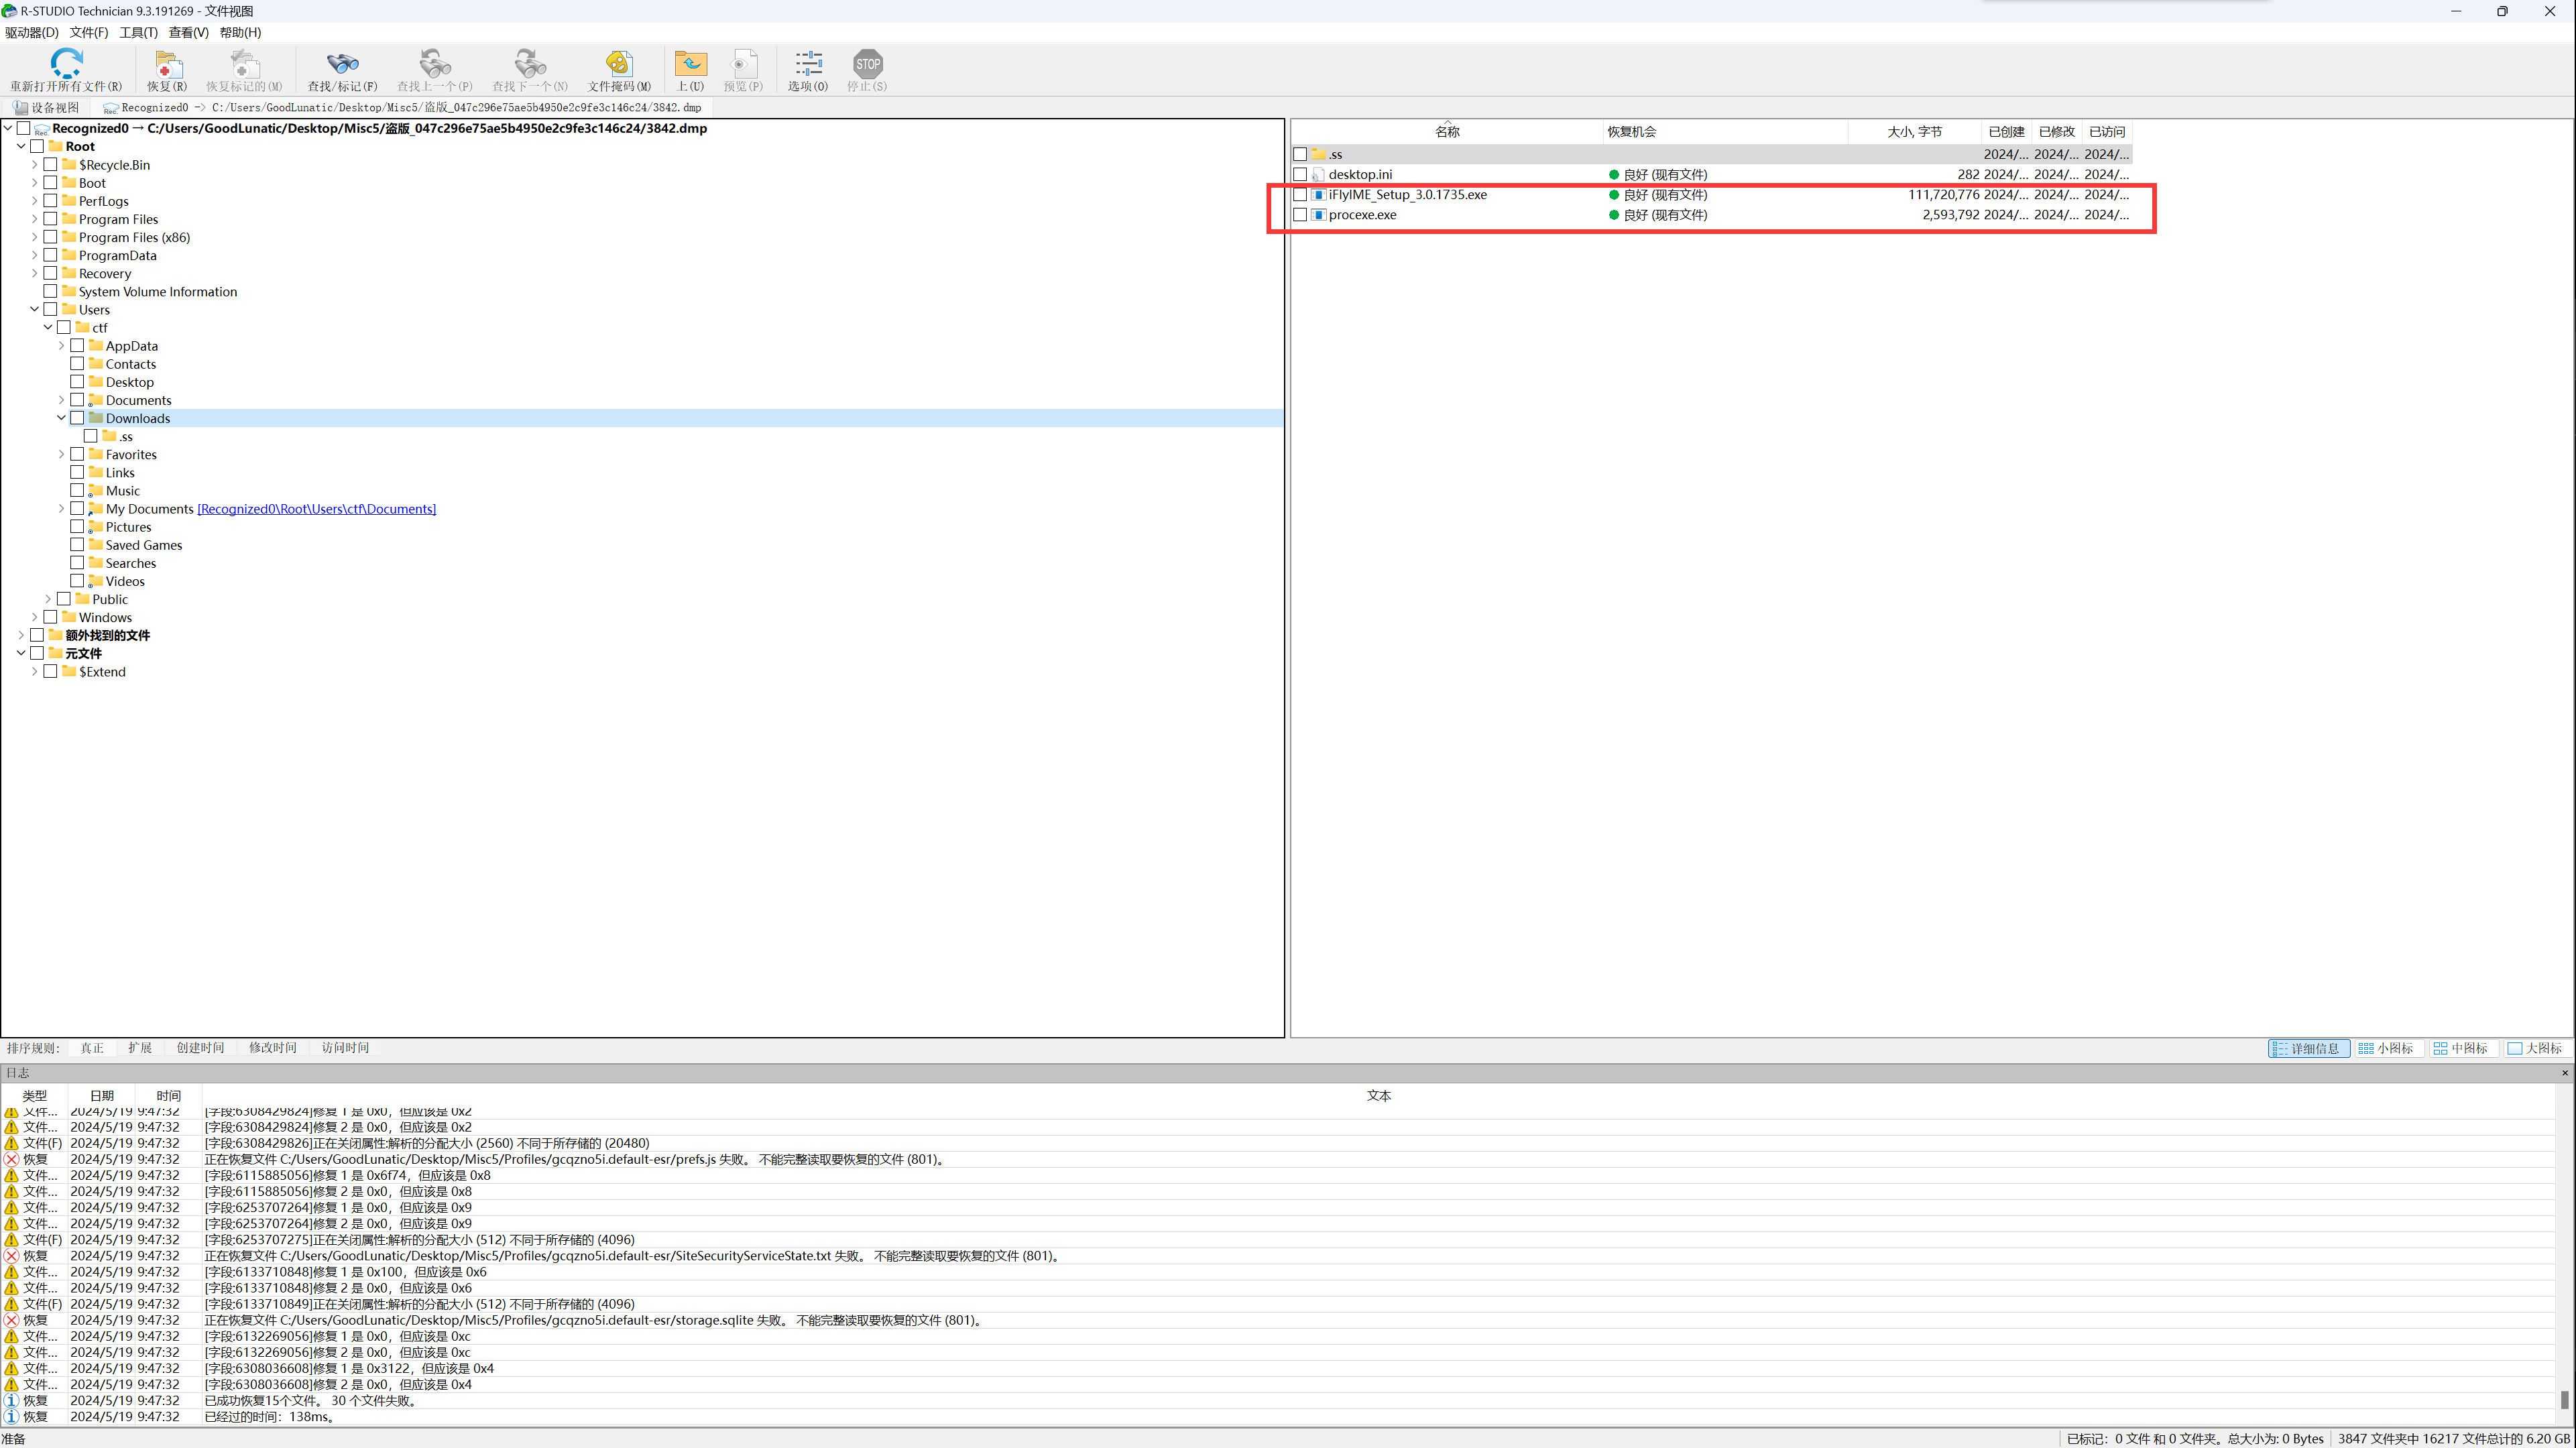This screenshot has width=2576, height=1448.
Task: Open the 驱动器(D) menu
Action: click(31, 32)
